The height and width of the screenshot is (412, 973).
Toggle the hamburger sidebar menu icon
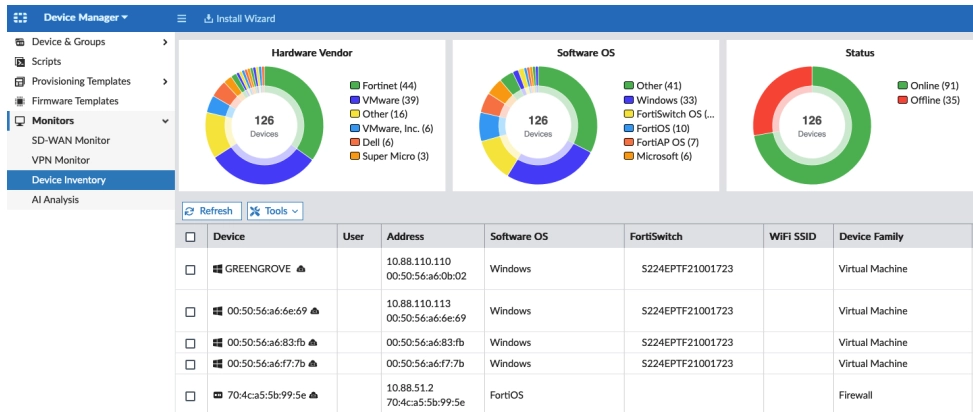click(x=182, y=19)
